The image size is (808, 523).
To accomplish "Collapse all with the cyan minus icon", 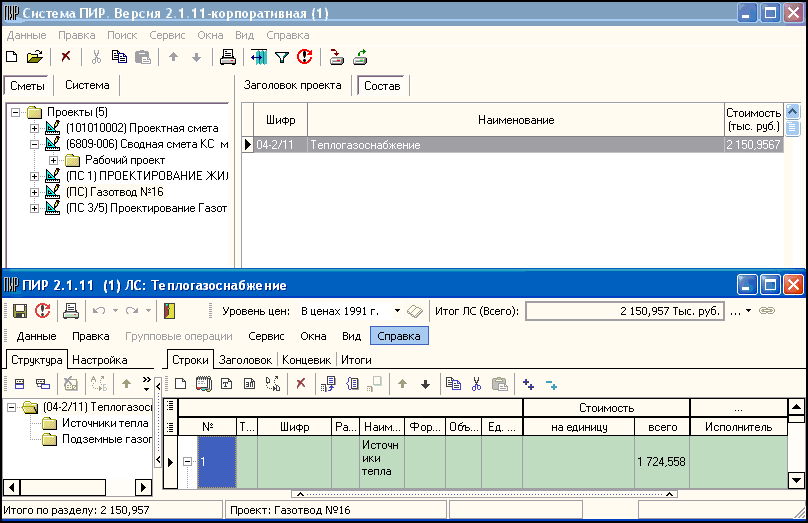I will click(551, 385).
